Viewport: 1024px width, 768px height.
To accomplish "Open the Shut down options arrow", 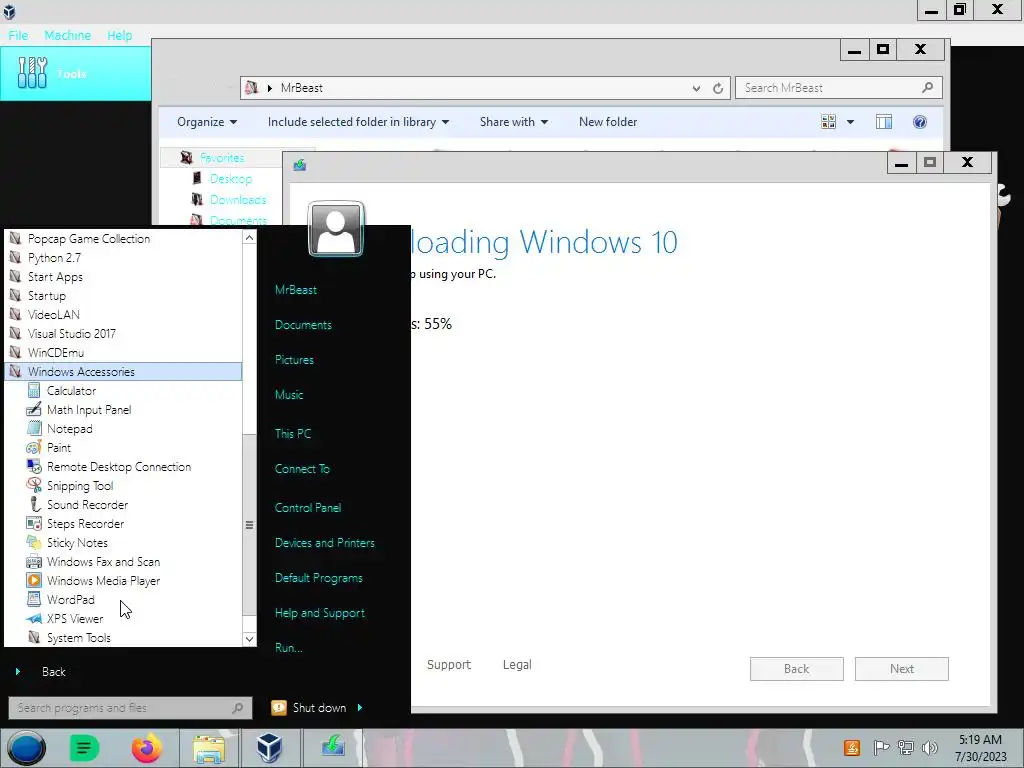I will 360,707.
